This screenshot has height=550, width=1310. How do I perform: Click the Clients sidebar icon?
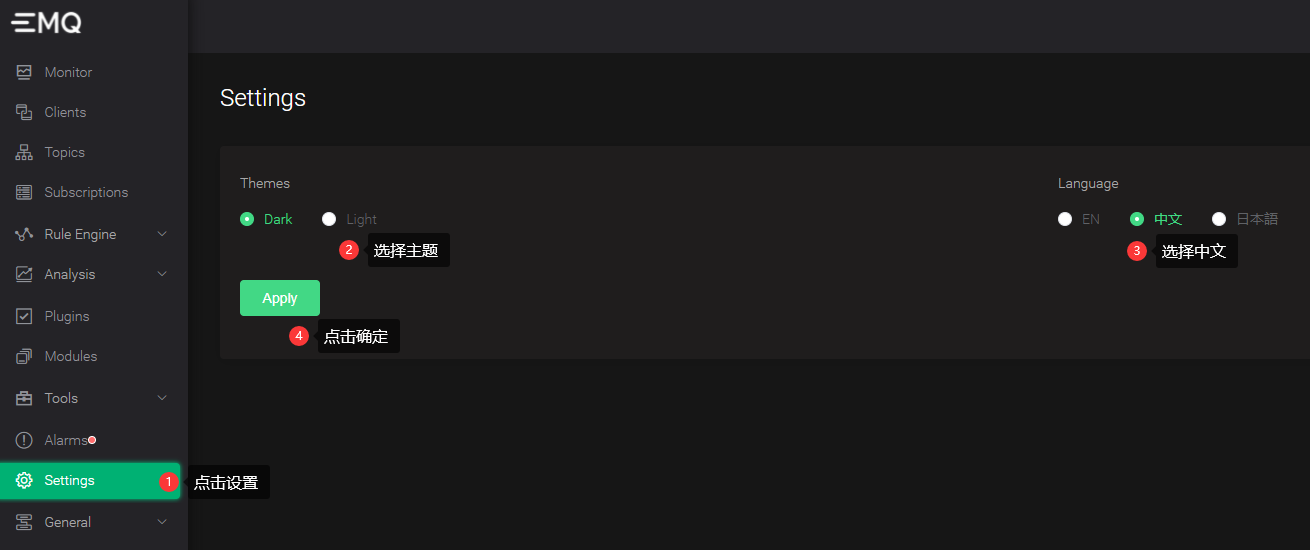24,112
